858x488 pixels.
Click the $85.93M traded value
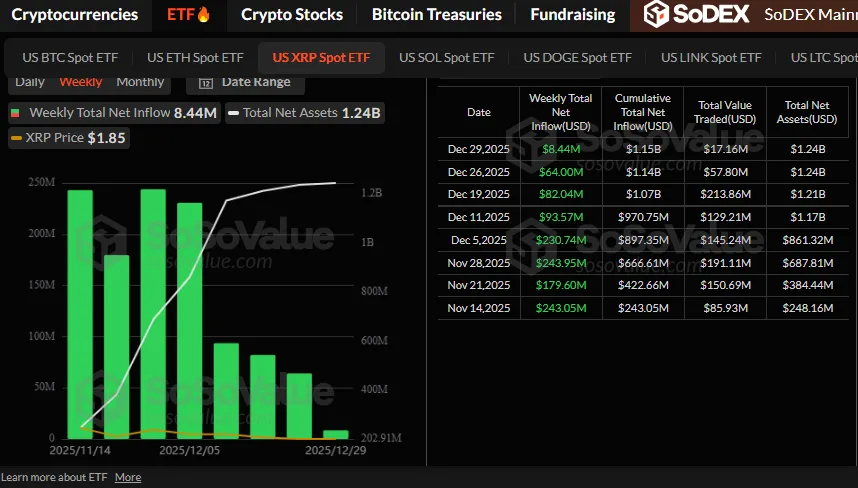(x=726, y=308)
